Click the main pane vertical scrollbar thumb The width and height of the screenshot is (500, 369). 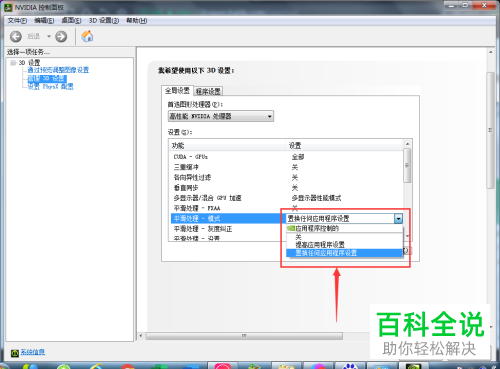(490, 130)
